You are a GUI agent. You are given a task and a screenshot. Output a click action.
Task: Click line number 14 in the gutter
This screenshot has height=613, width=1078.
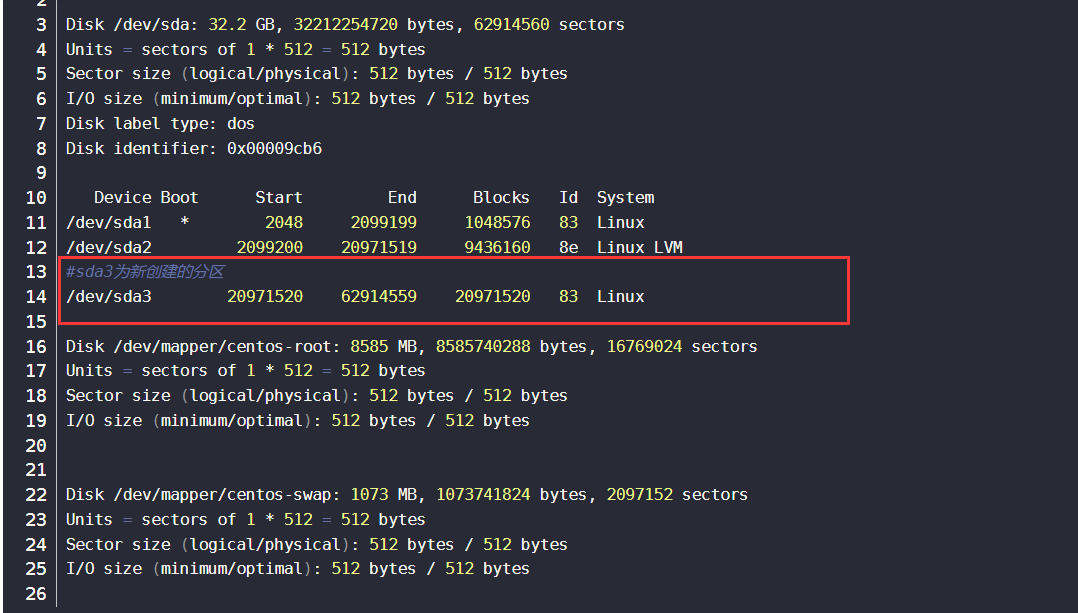[x=36, y=296]
